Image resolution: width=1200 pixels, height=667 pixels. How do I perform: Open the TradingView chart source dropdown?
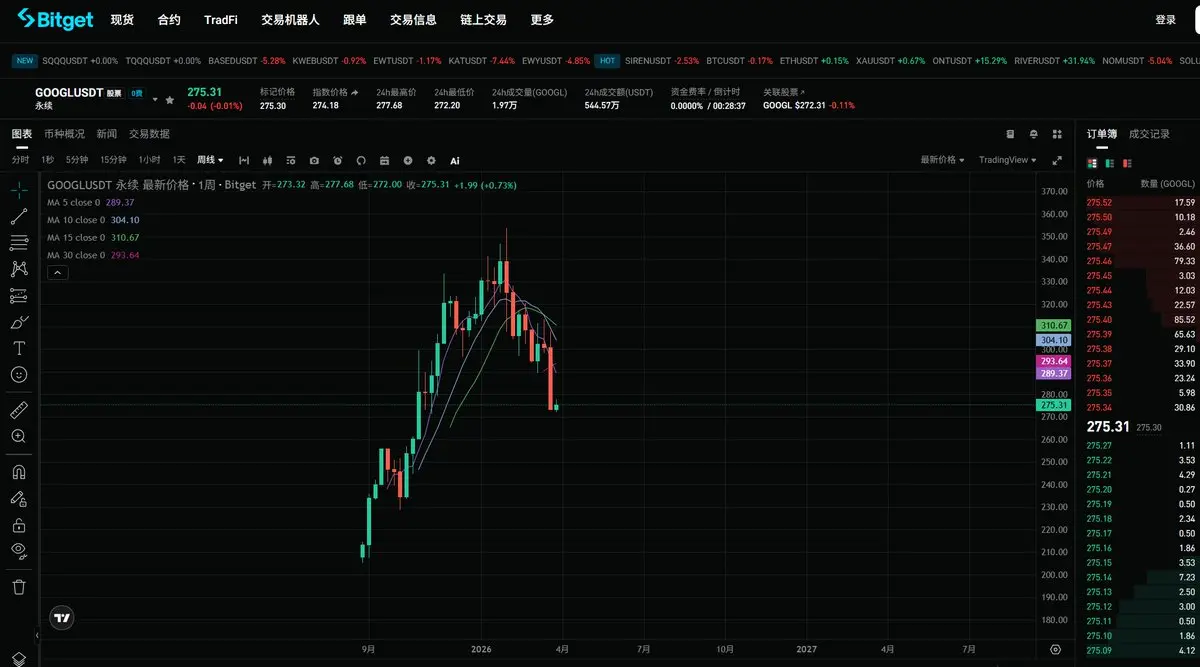(x=1008, y=160)
